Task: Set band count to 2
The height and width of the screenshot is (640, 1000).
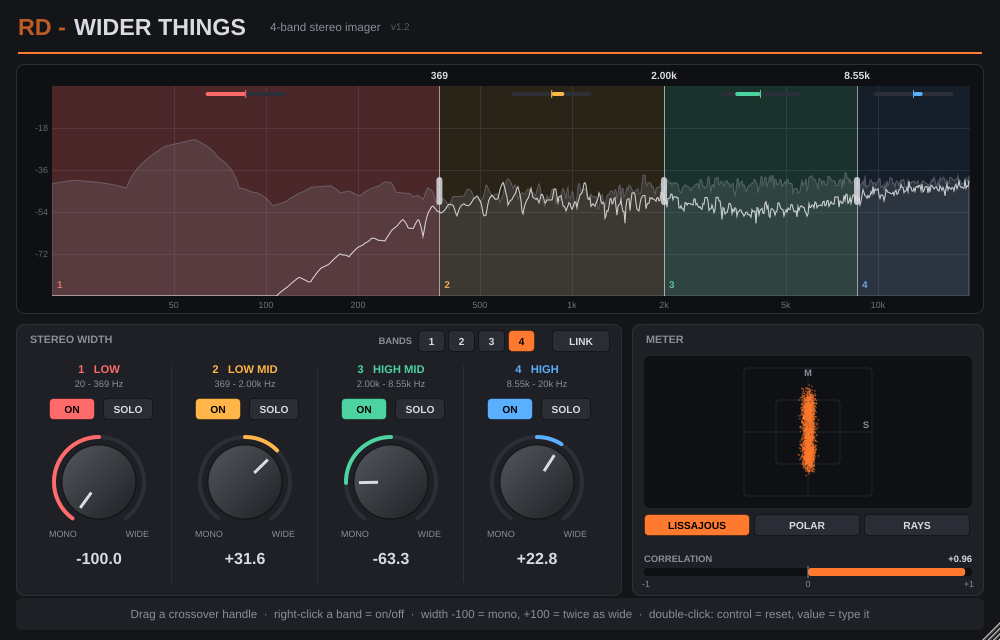Action: (462, 341)
